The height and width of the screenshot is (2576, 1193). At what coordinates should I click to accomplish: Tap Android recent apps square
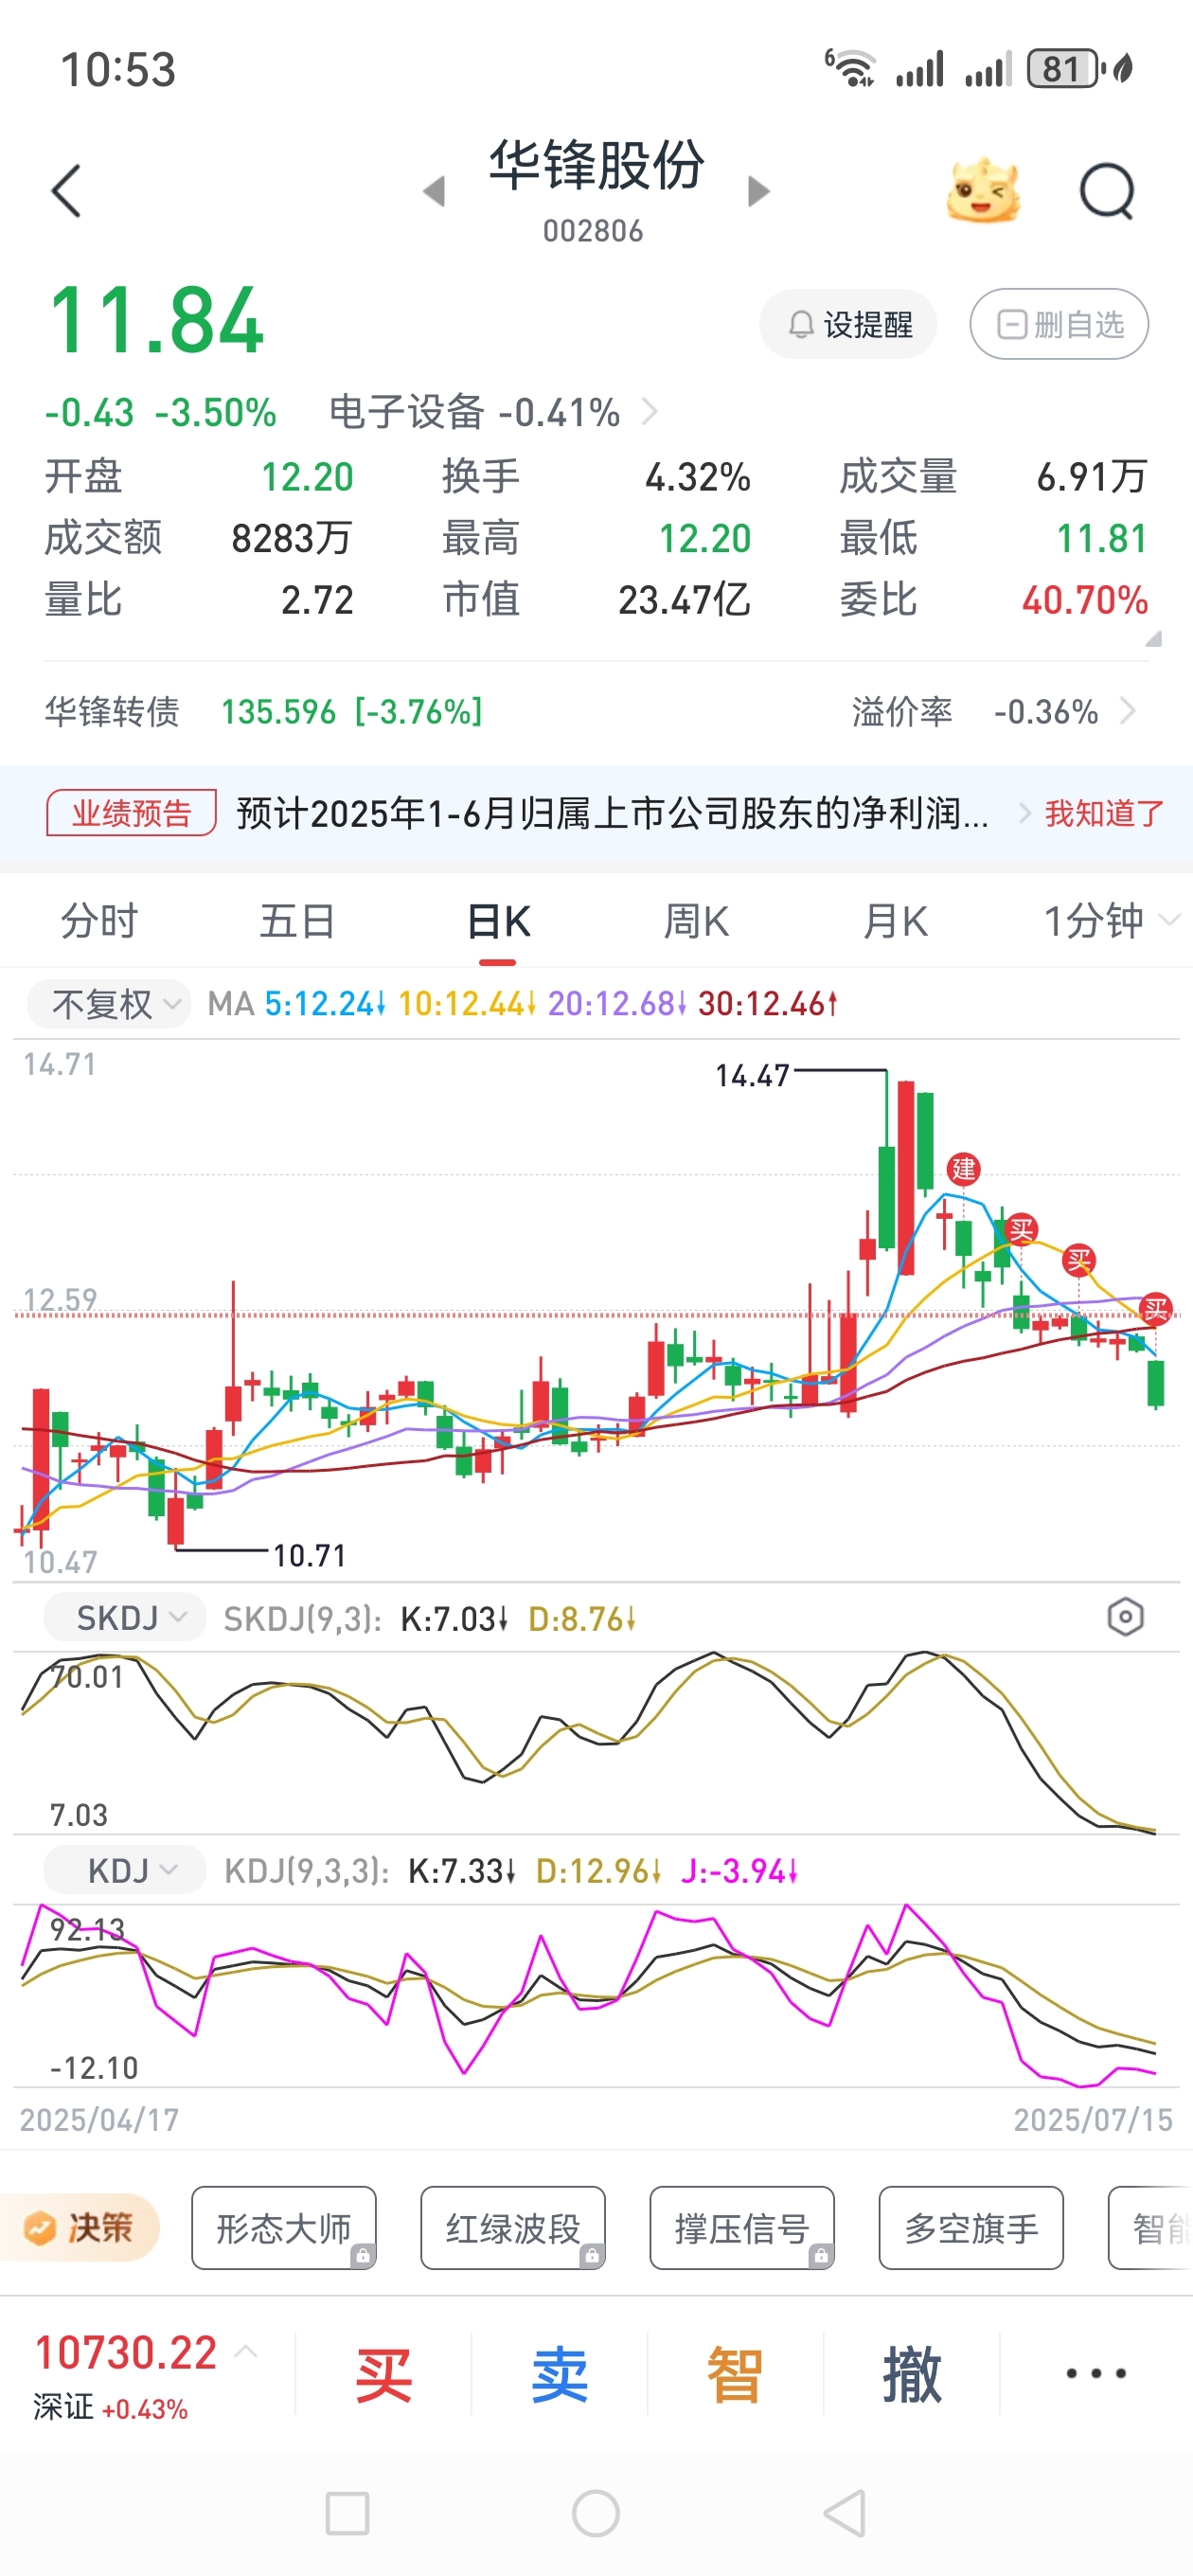click(x=347, y=2513)
